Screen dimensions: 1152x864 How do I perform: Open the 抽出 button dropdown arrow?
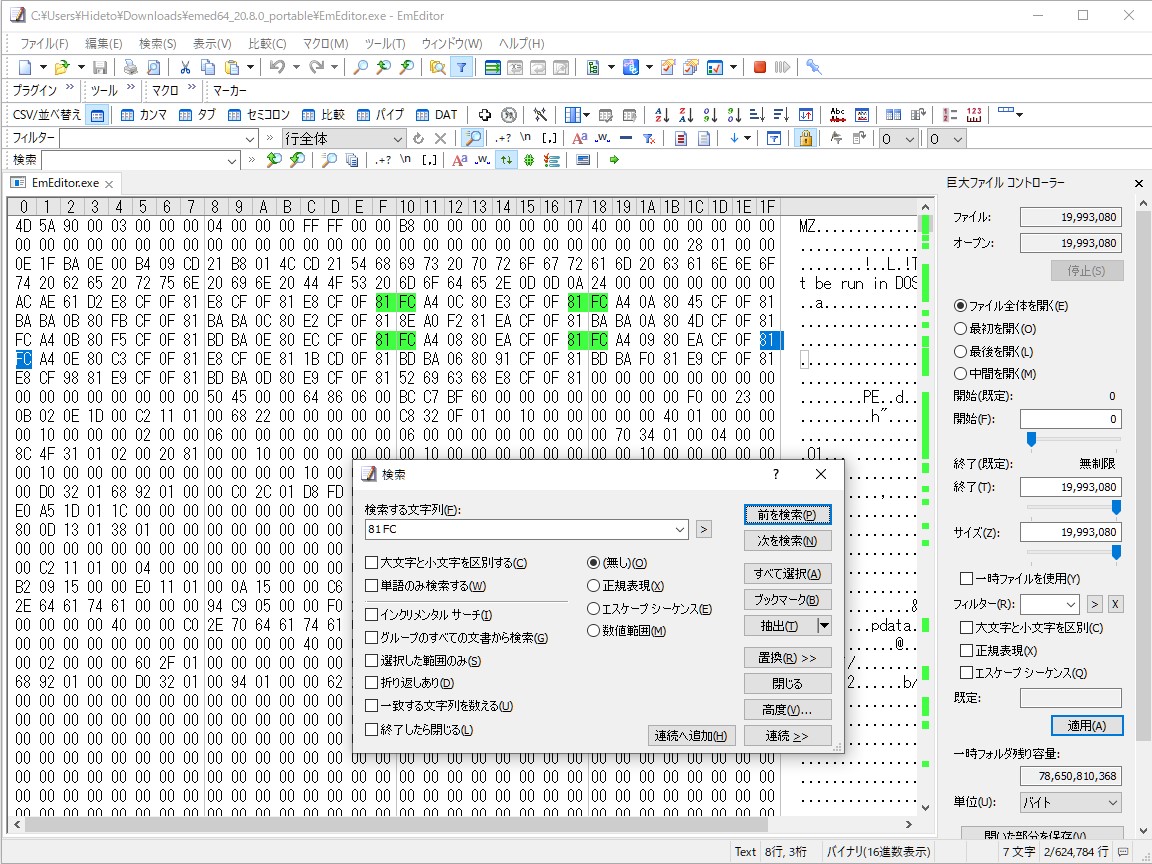(824, 626)
